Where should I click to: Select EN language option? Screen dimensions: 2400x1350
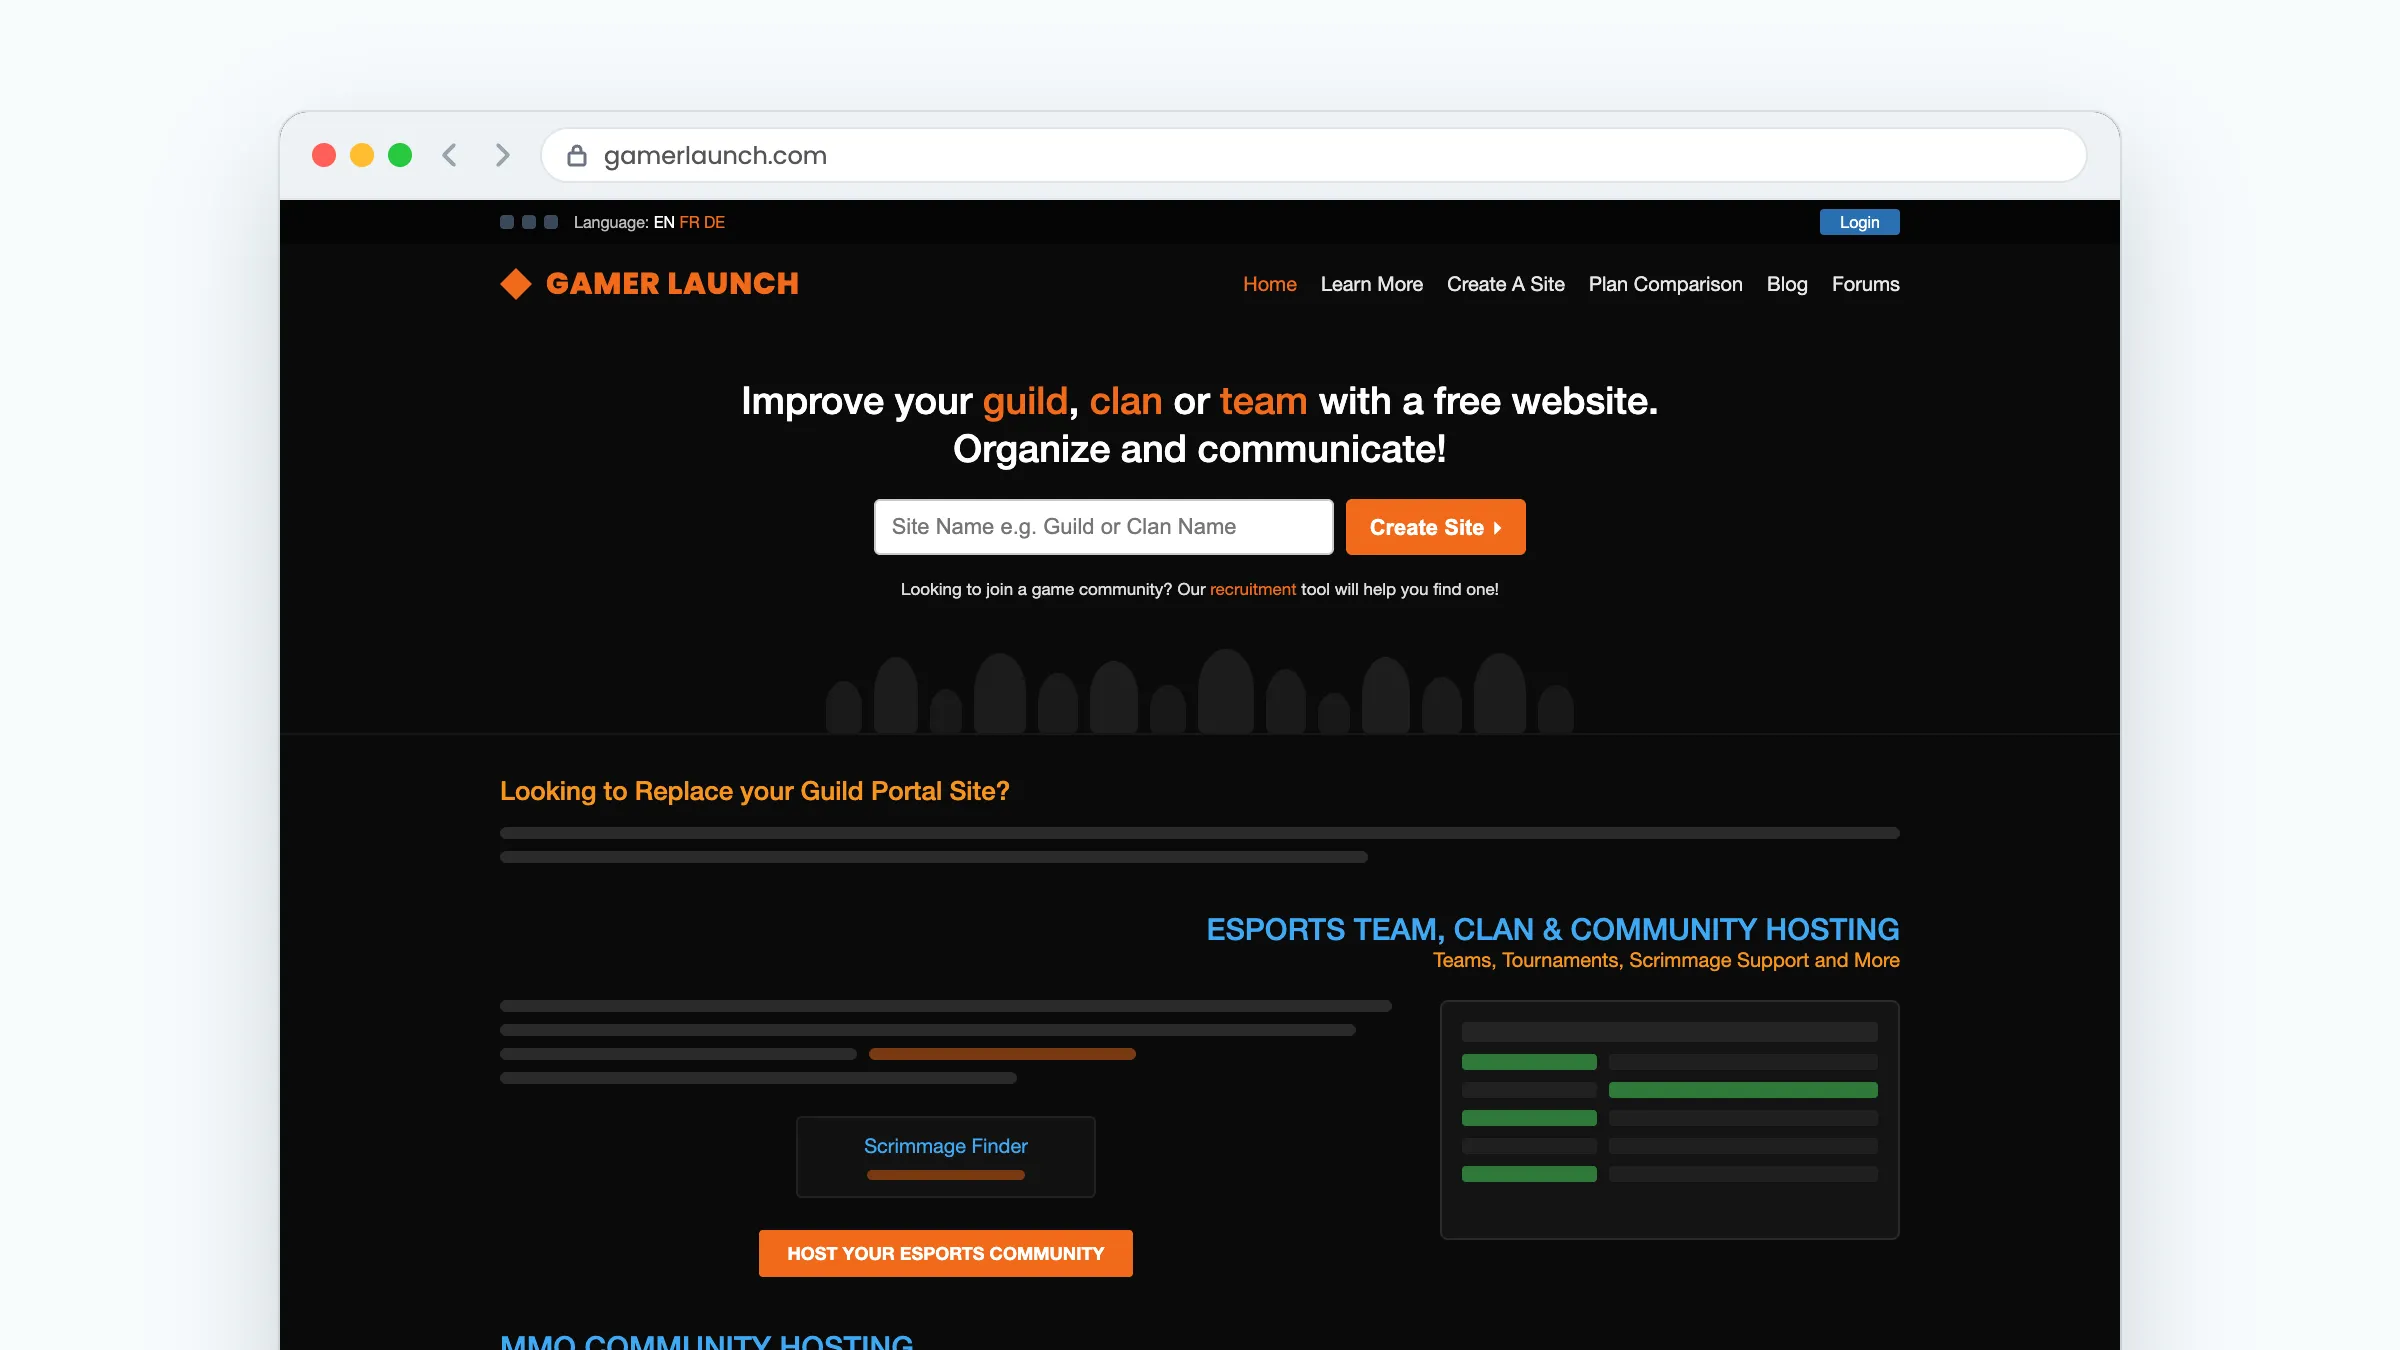(664, 222)
